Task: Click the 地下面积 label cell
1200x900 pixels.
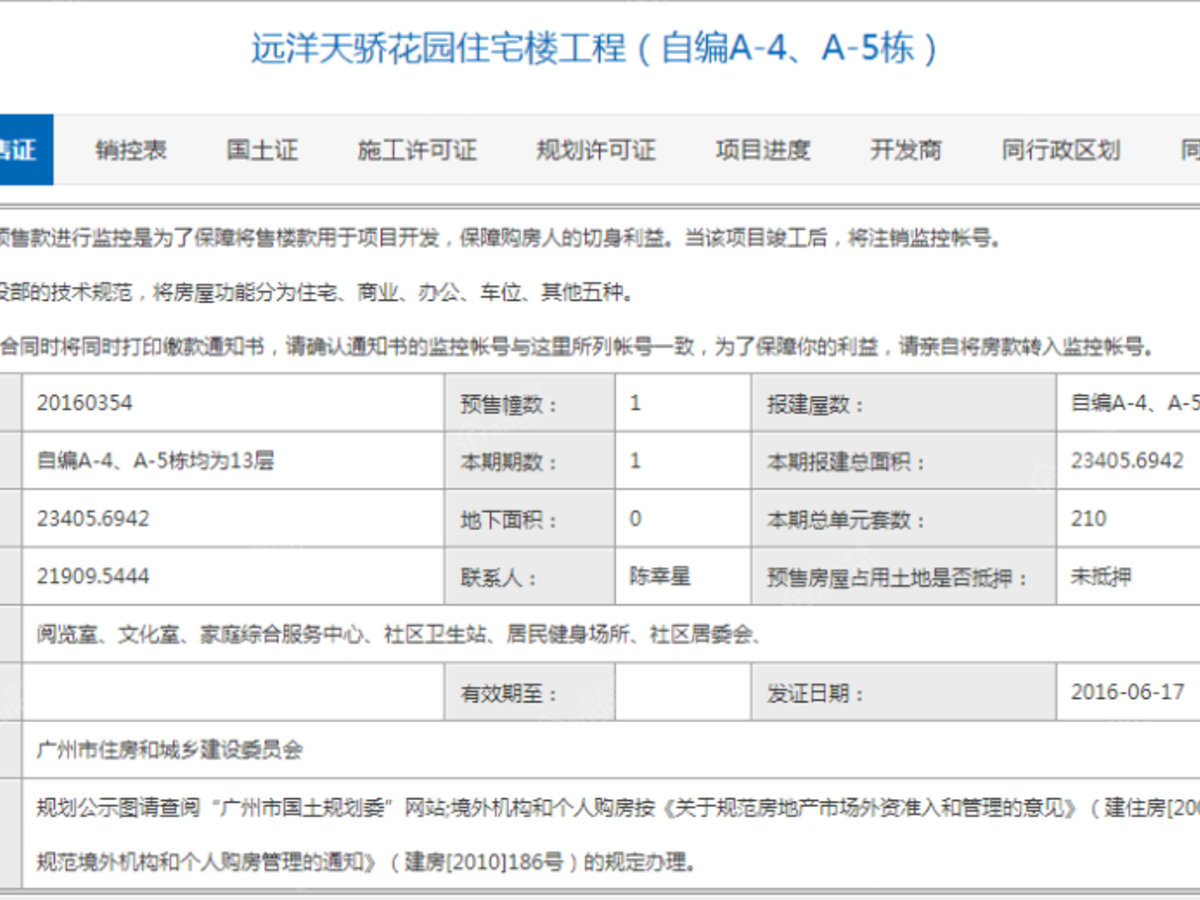Action: 530,520
